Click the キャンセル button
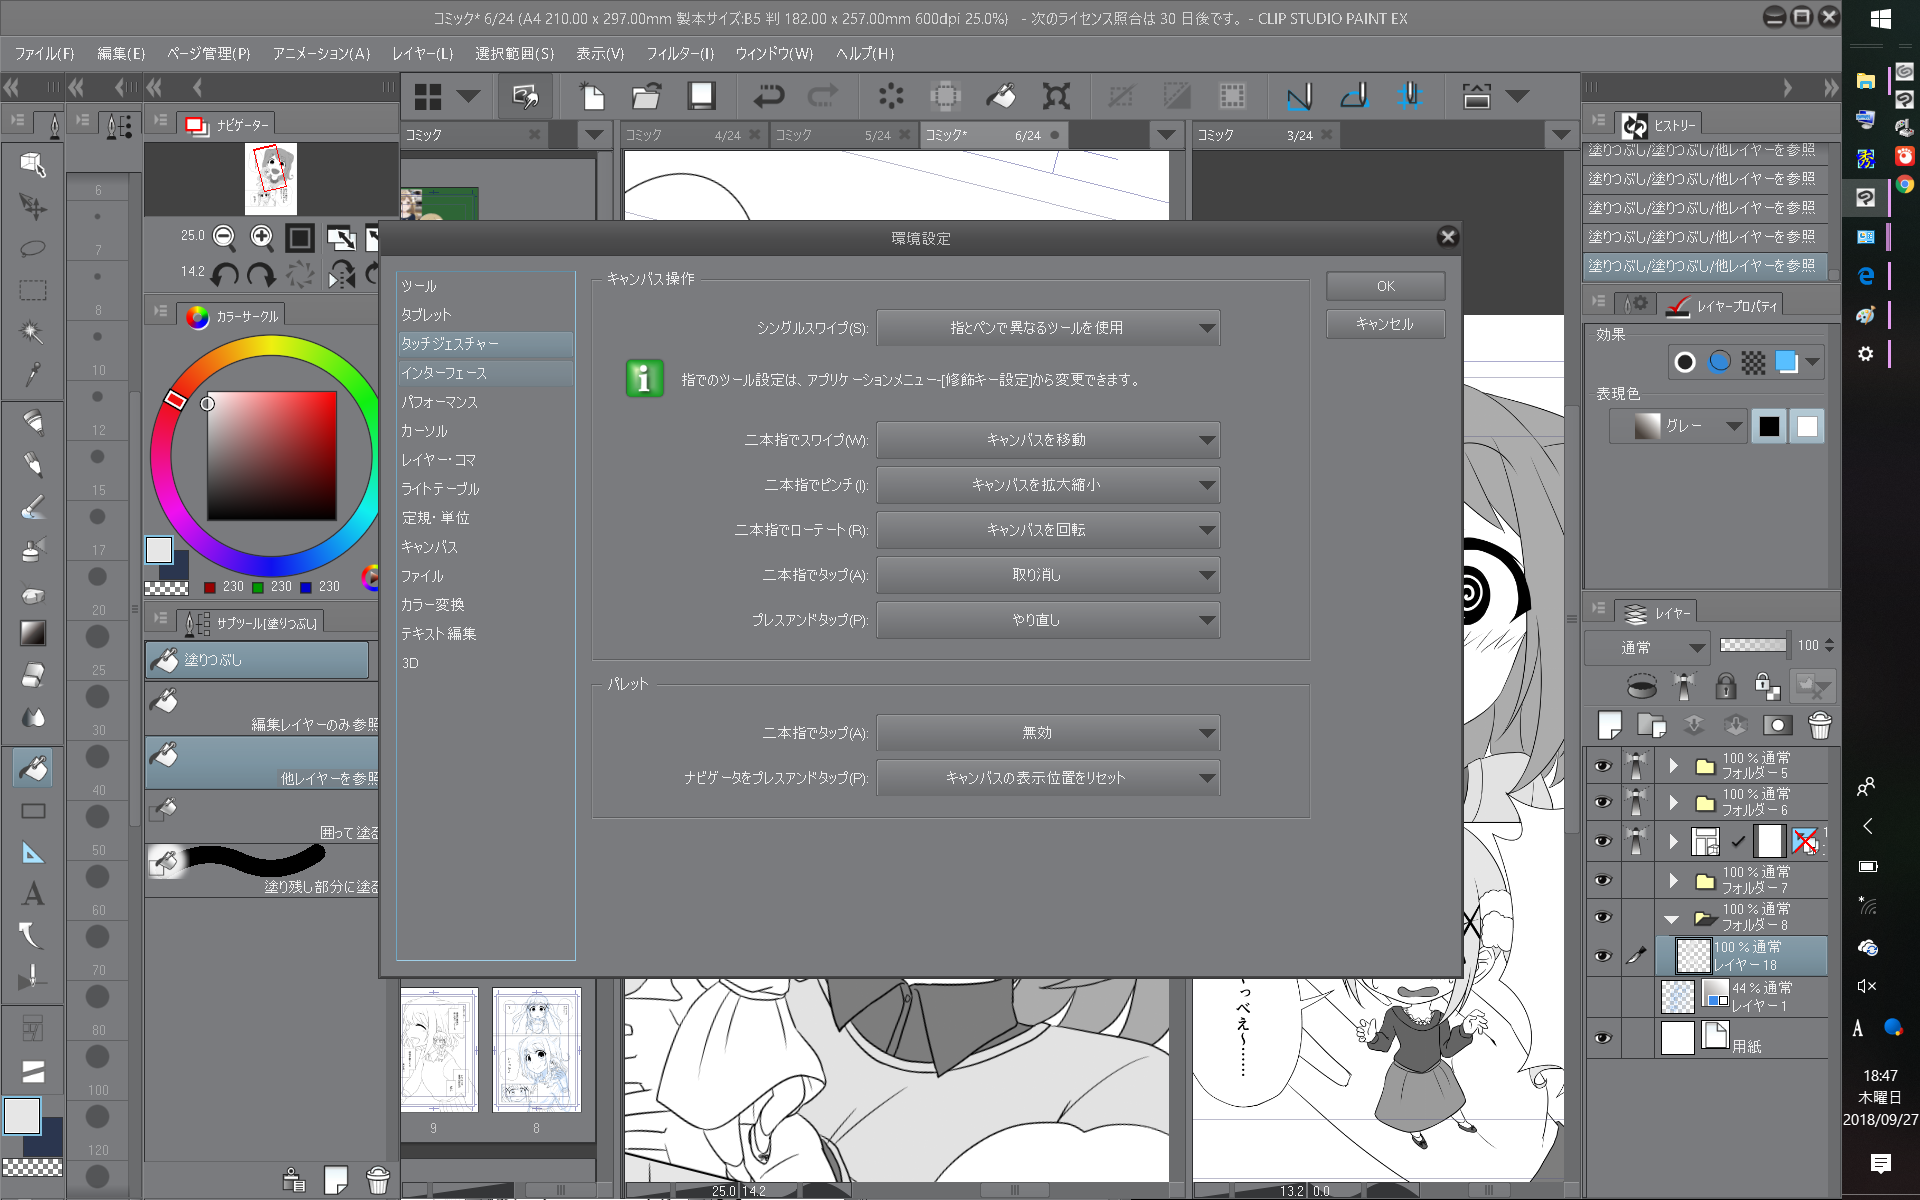The width and height of the screenshot is (1920, 1200). tap(1385, 324)
